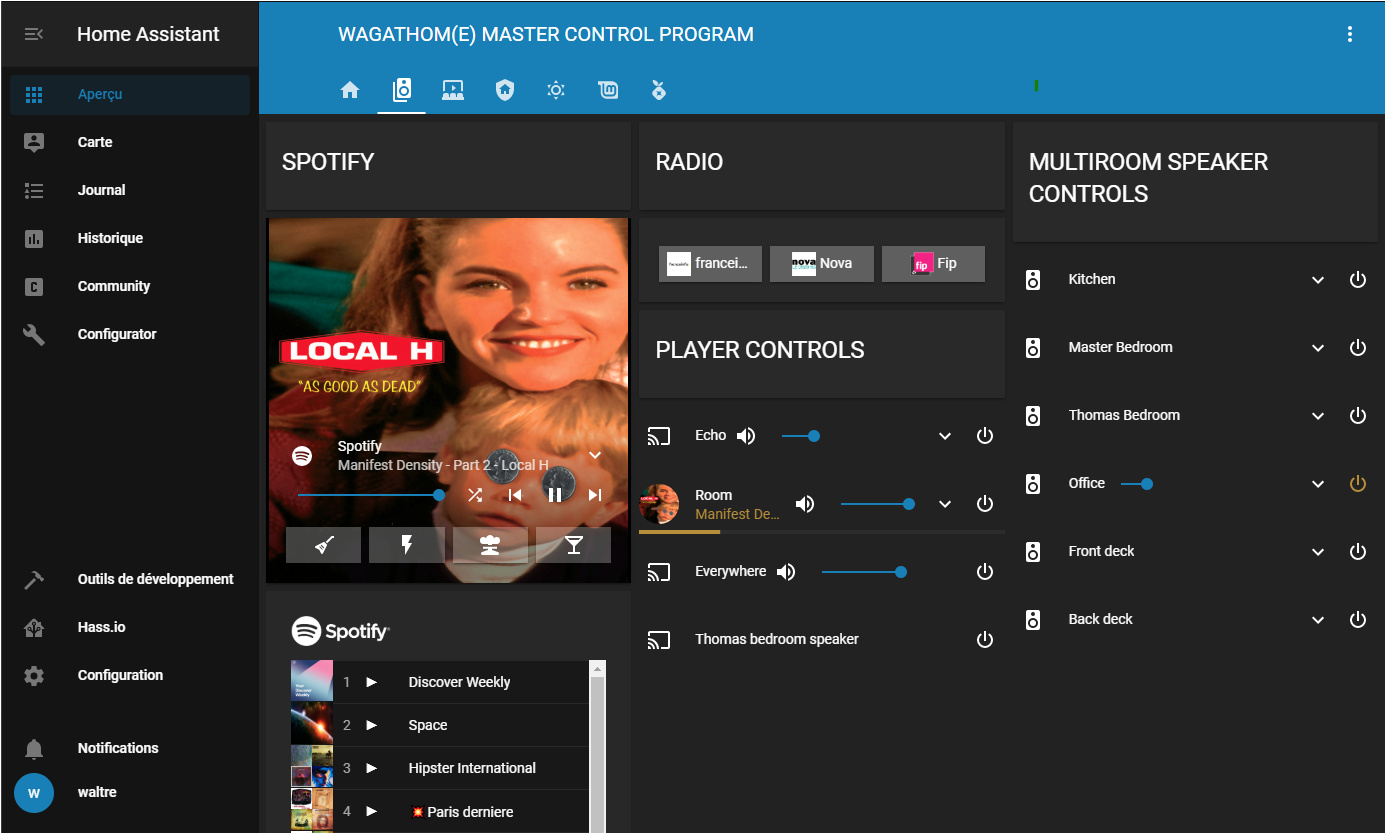This screenshot has height=833, width=1385.
Task: Pause the Spotify playback
Action: coord(555,495)
